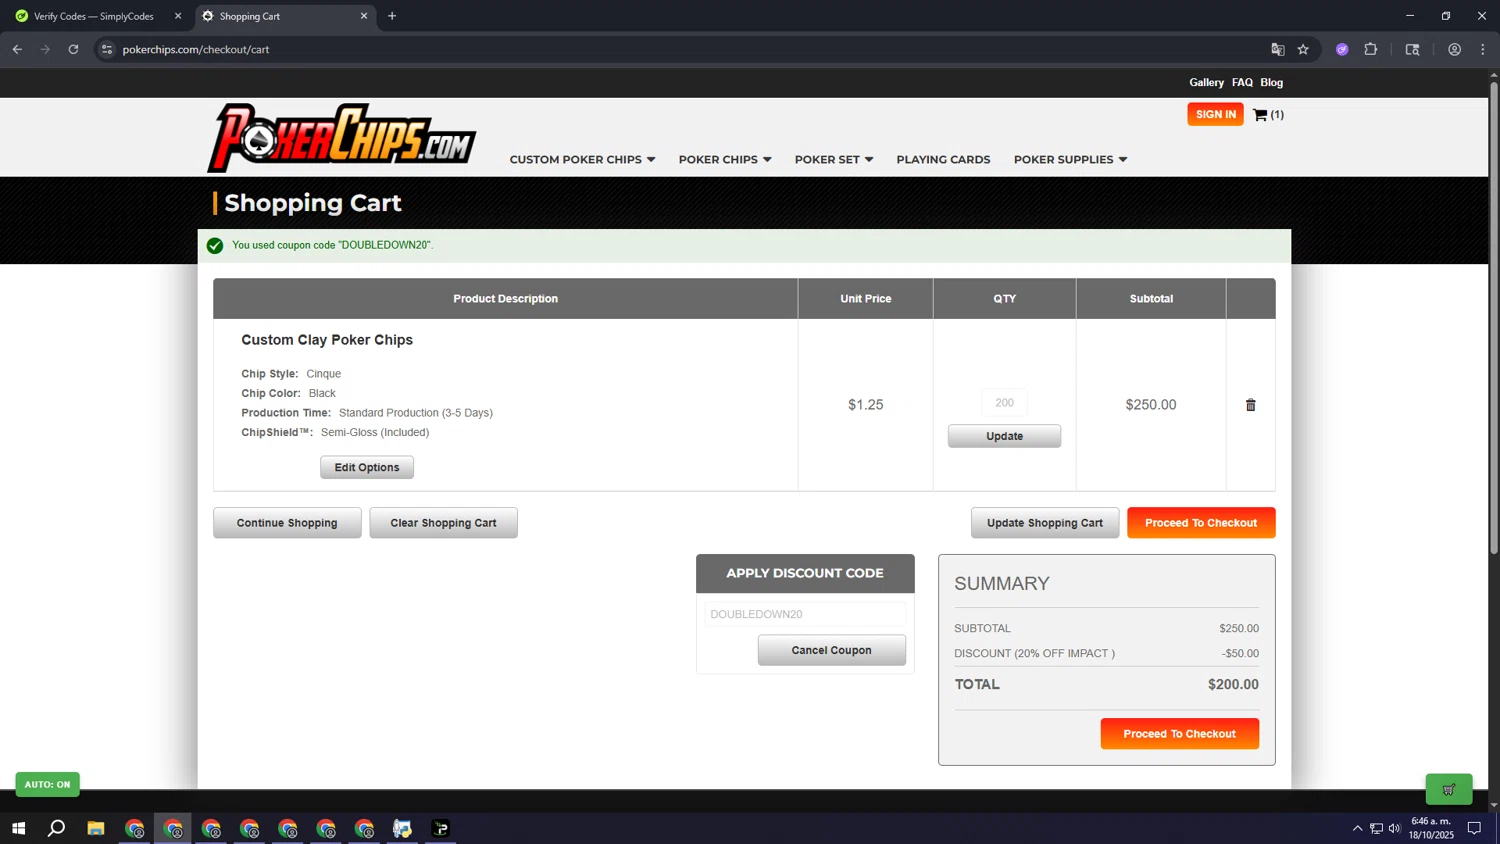Open the Gallery link in top bar
The image size is (1500, 844).
(1206, 83)
